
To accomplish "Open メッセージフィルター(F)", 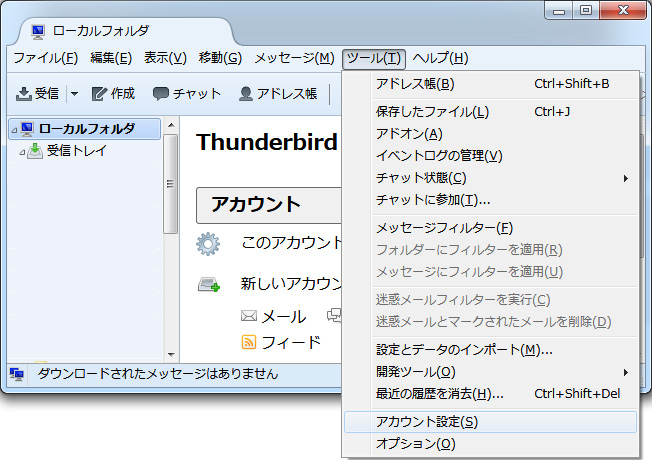I will click(491, 228).
